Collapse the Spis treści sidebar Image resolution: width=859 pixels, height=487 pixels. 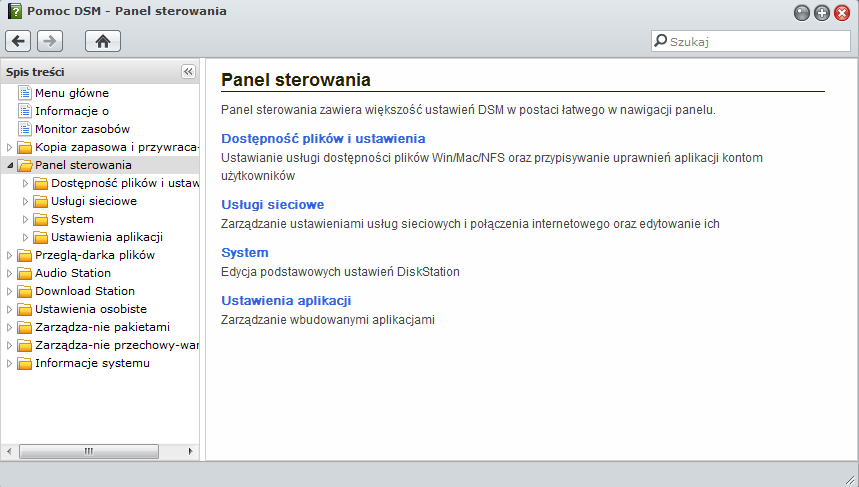[188, 72]
